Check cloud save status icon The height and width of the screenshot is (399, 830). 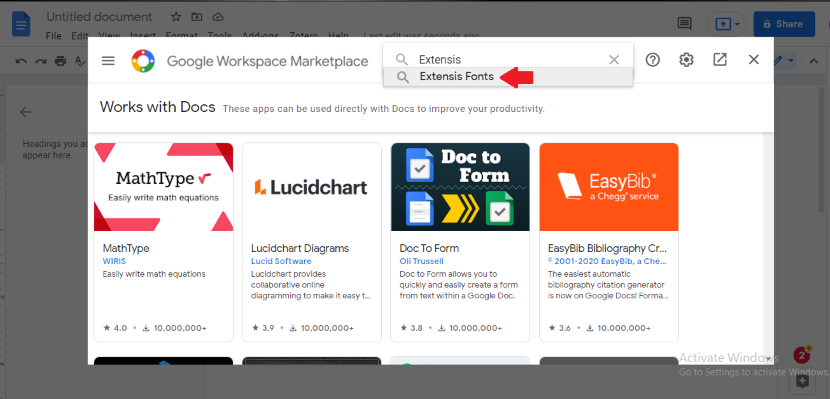(x=218, y=17)
